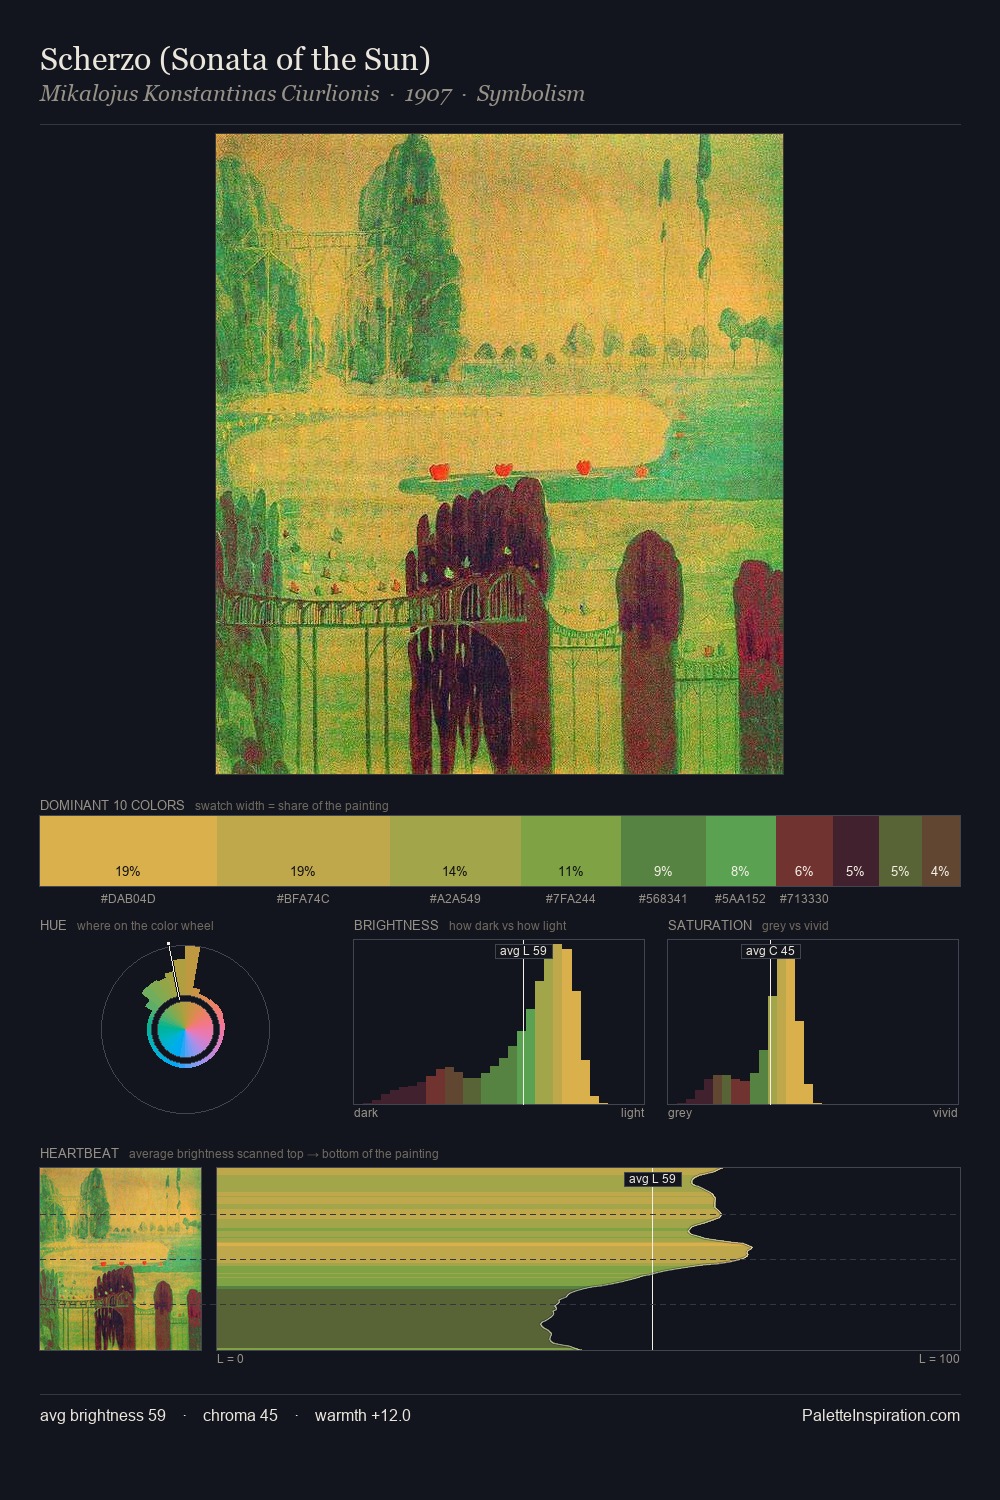Click the PaletteInspiration.com link
The image size is (1000, 1500).
tap(881, 1415)
